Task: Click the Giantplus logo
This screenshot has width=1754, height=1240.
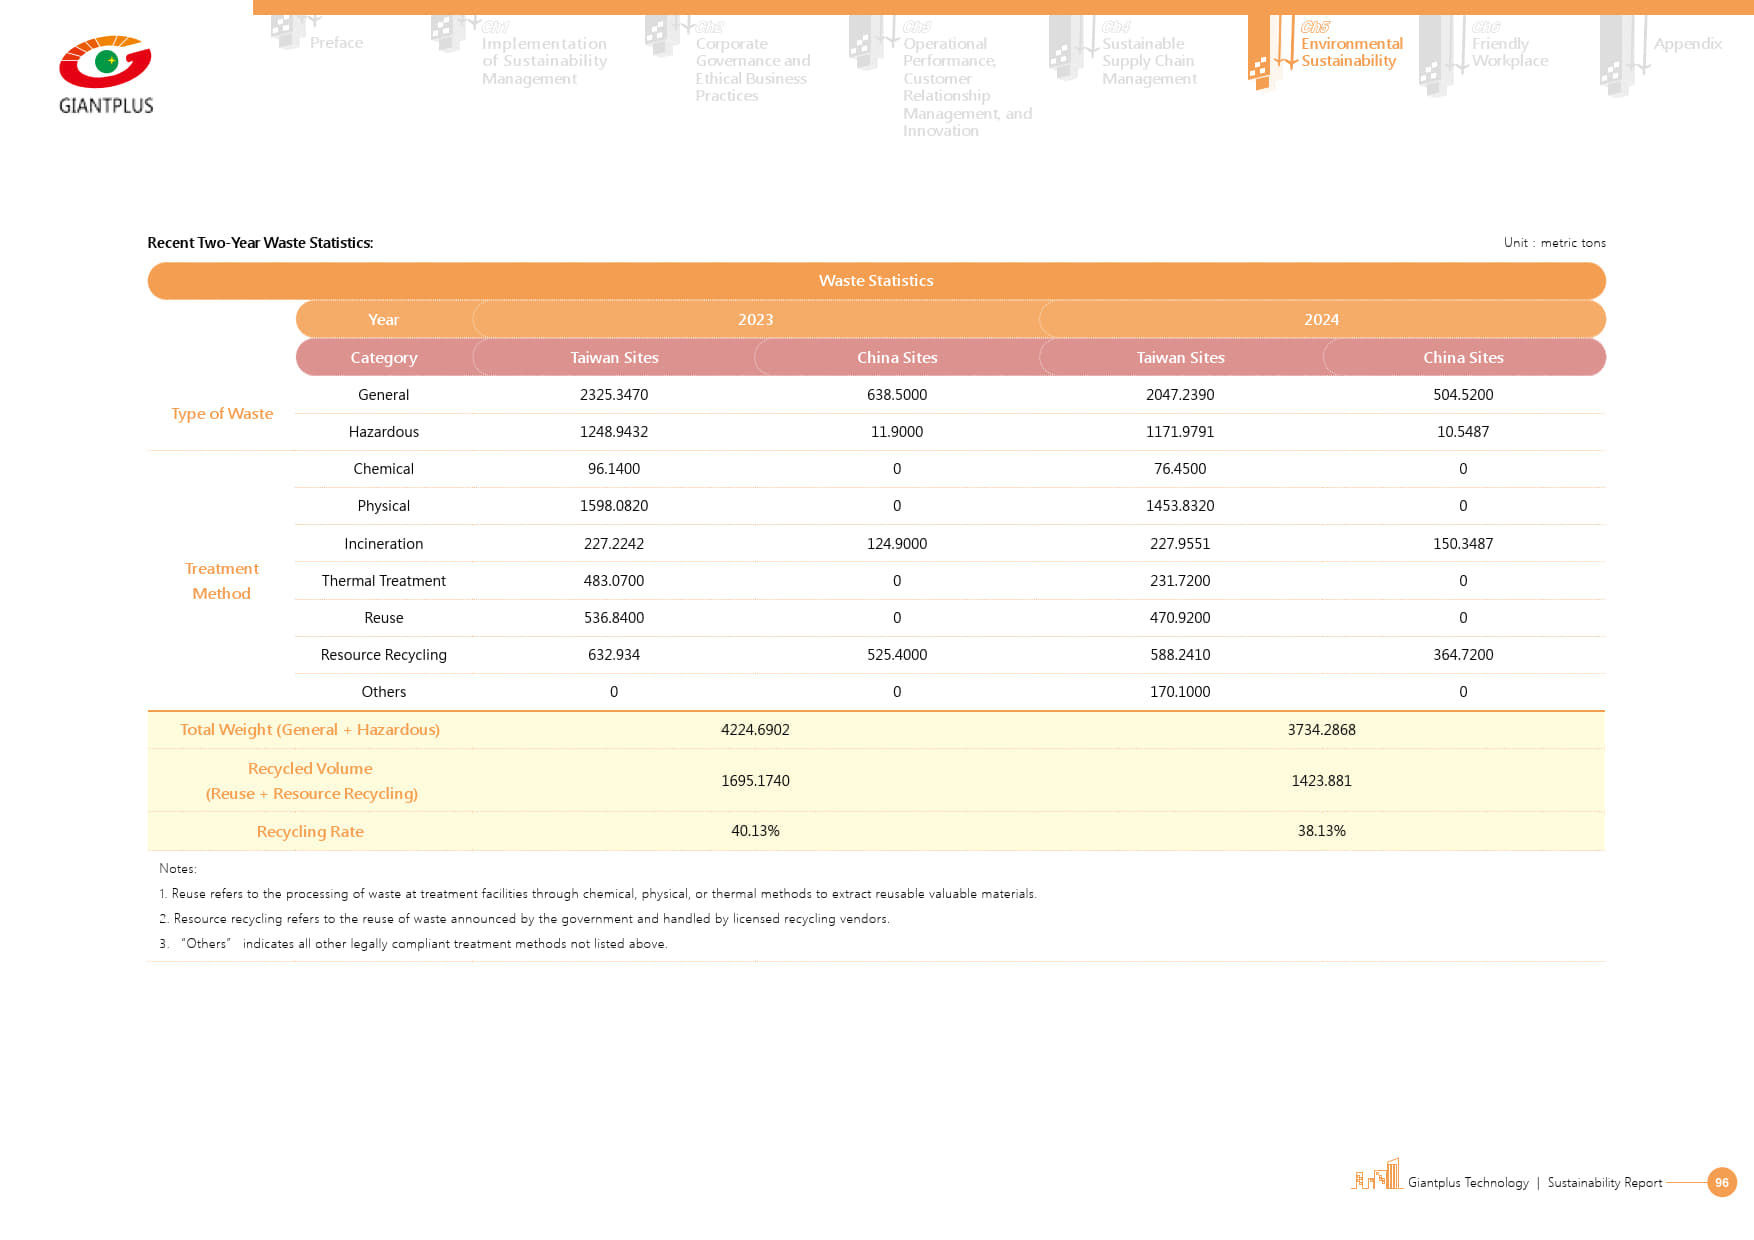Action: click(106, 75)
